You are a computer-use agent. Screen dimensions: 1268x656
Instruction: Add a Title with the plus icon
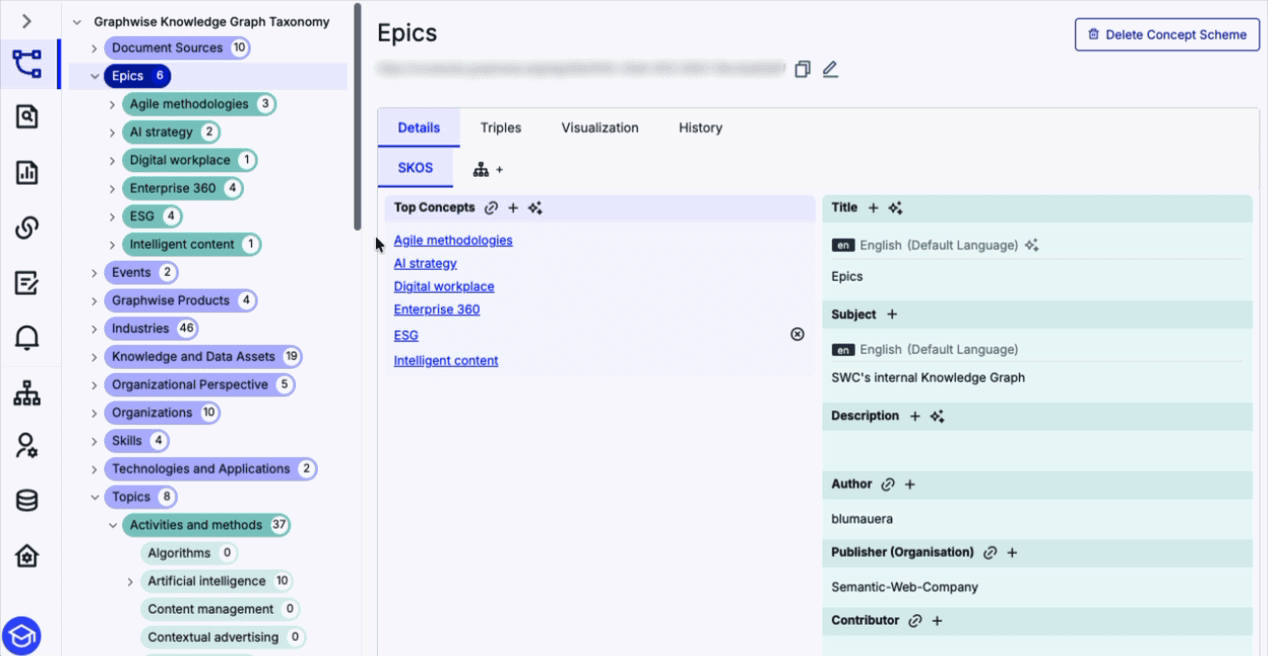[873, 208]
